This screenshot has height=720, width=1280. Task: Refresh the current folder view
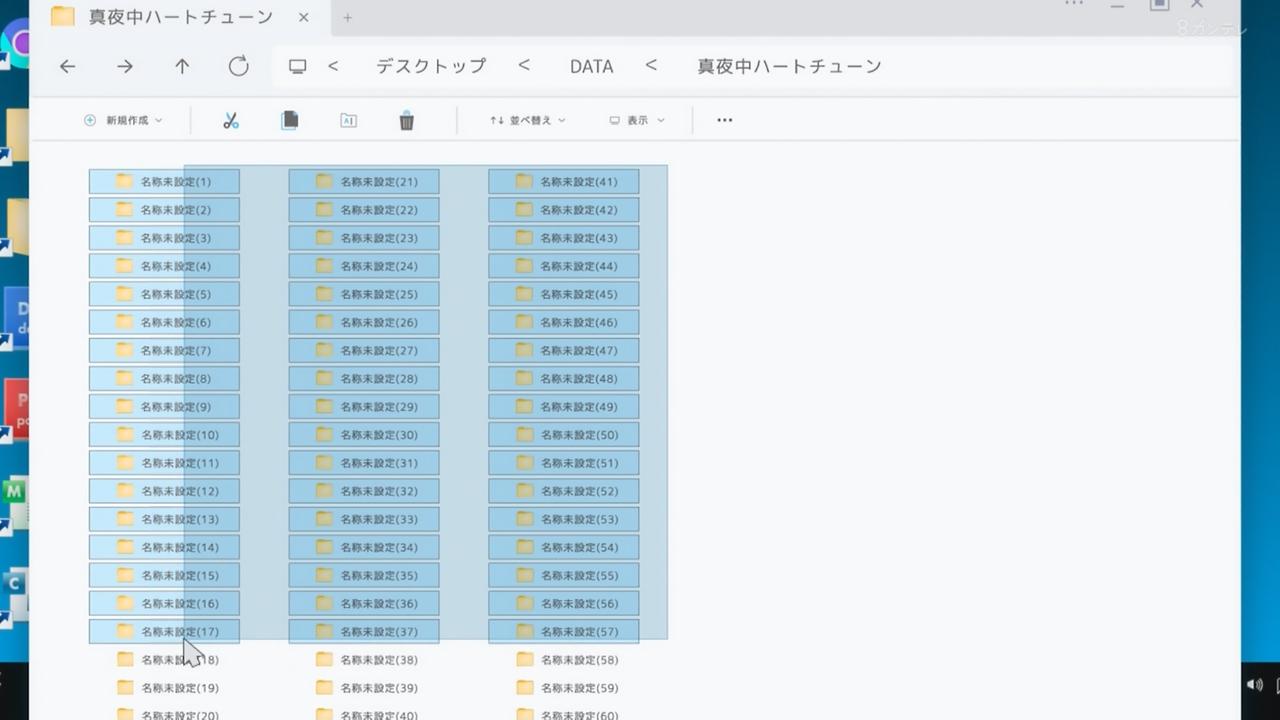pos(238,67)
